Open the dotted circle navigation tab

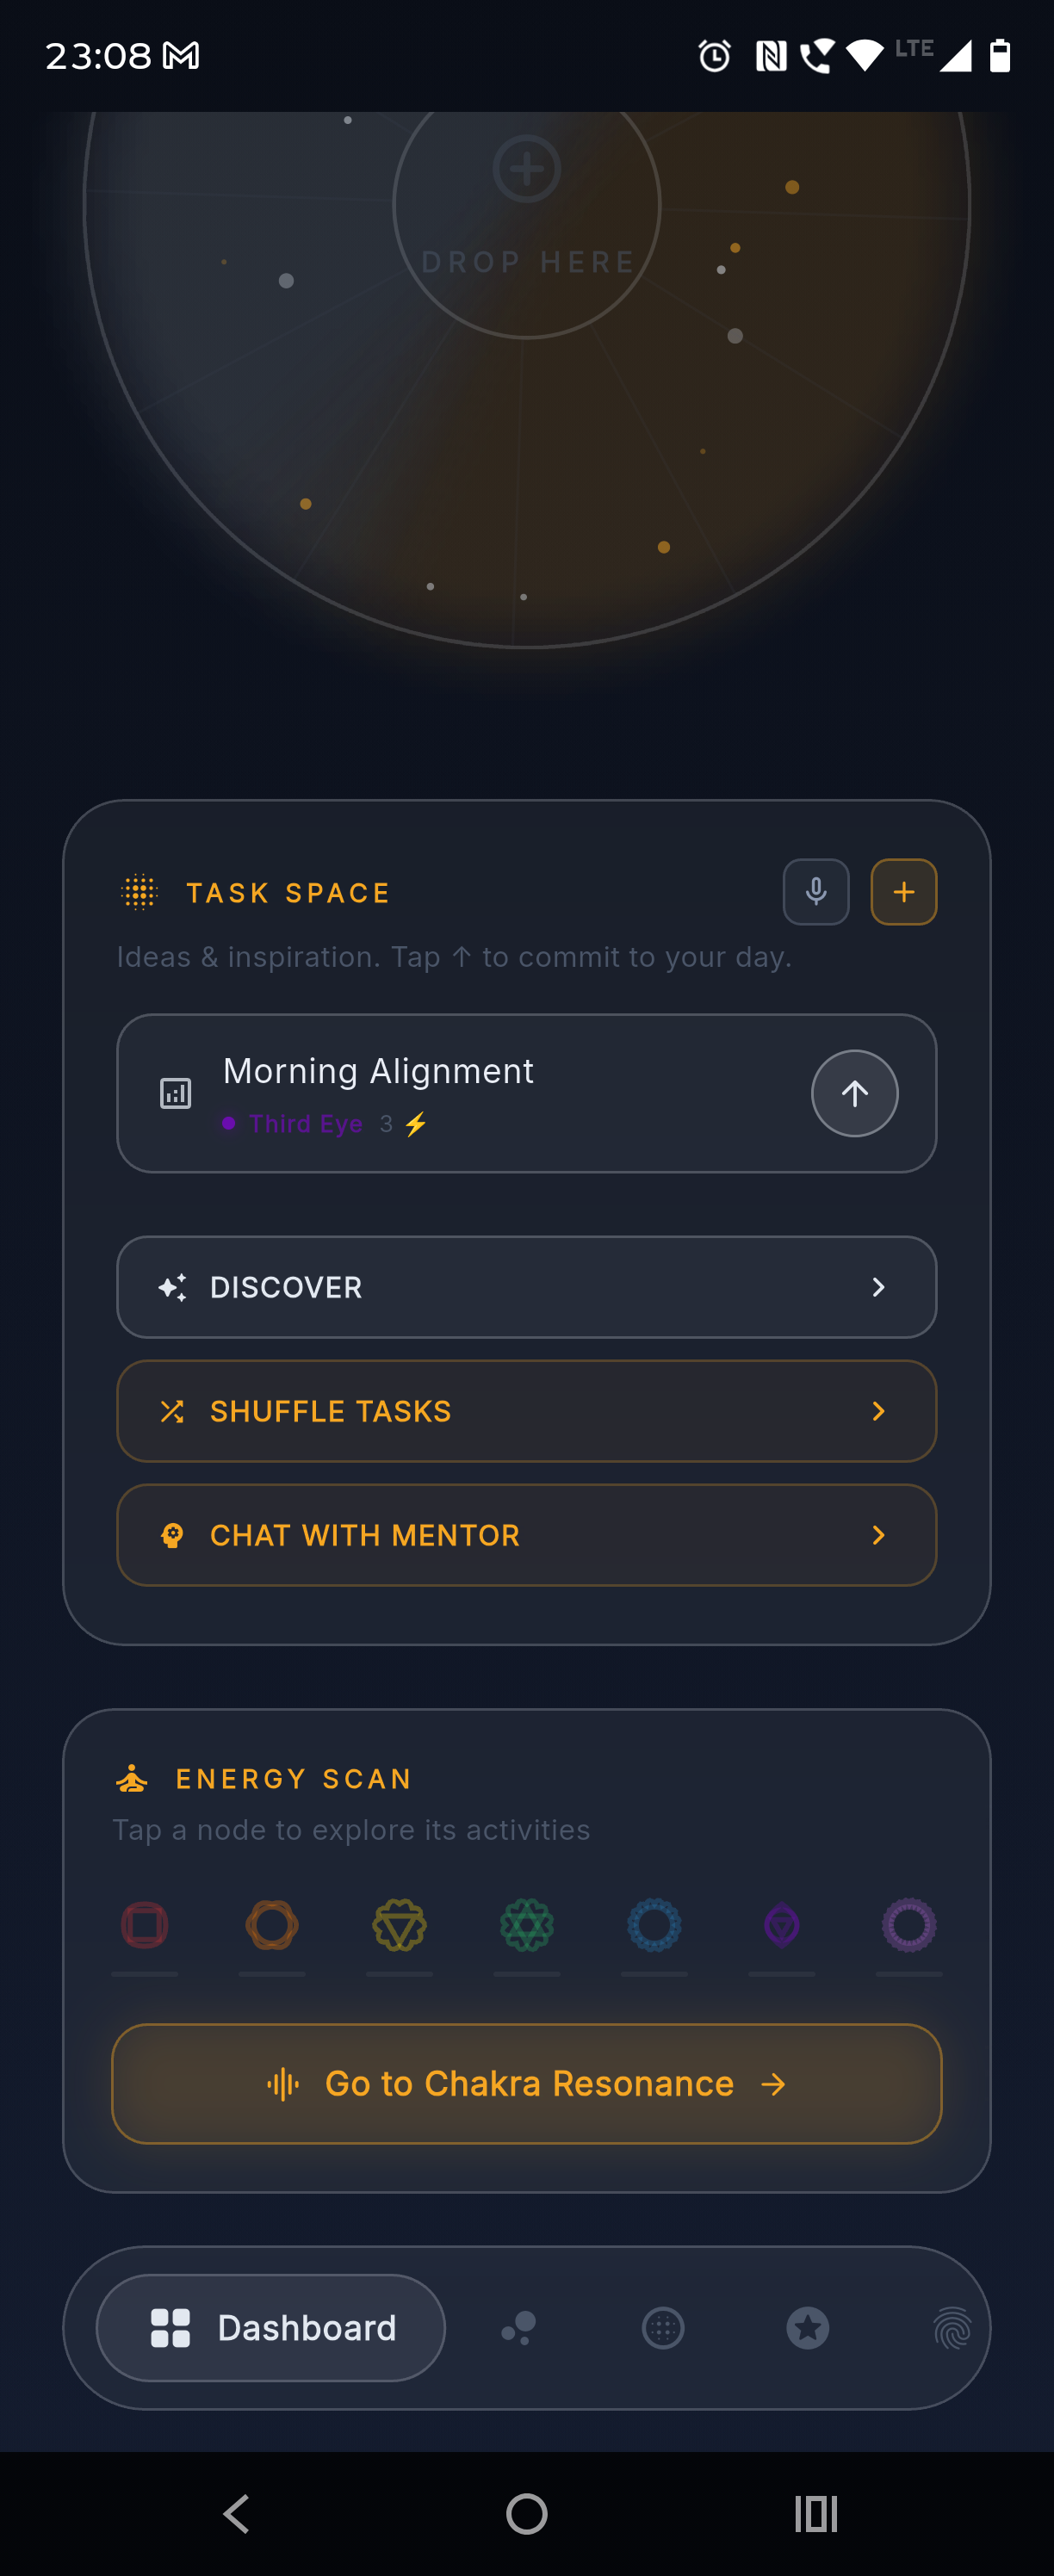click(x=663, y=2328)
